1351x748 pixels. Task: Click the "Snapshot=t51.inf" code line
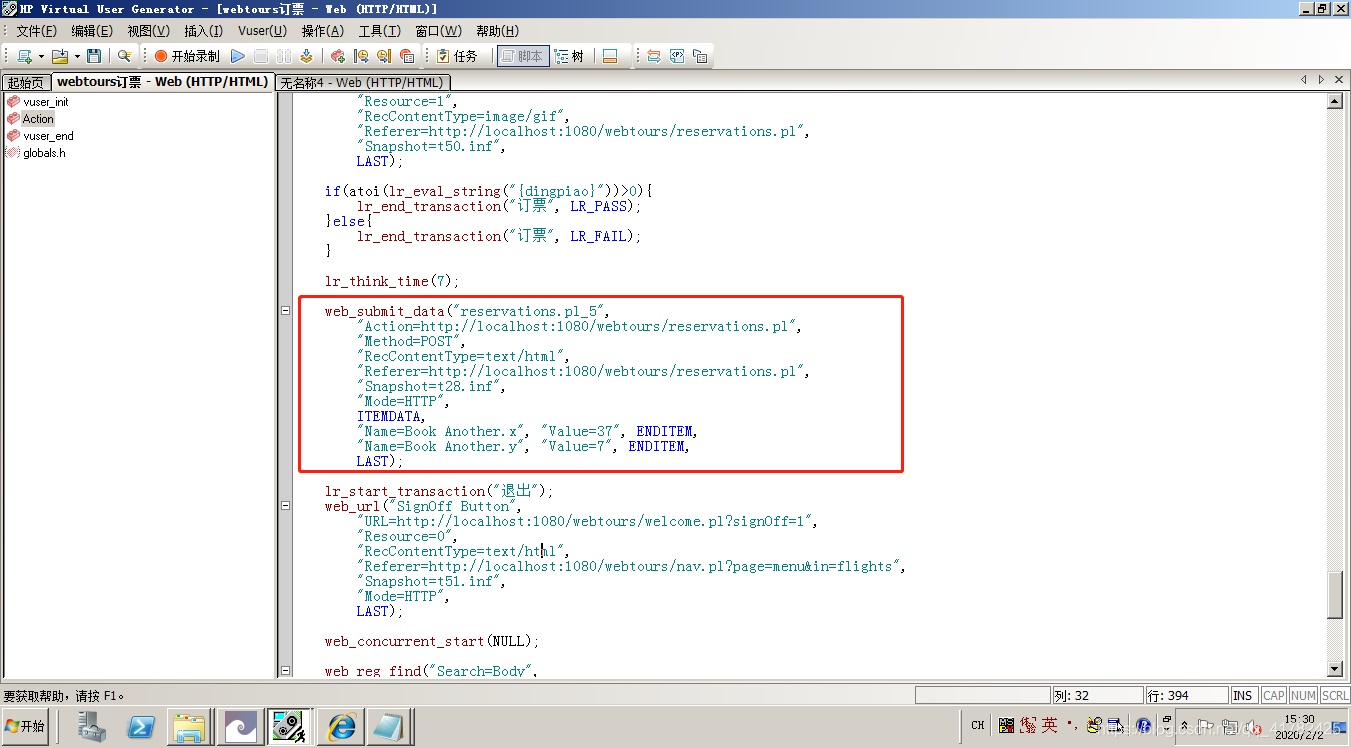click(x=431, y=581)
